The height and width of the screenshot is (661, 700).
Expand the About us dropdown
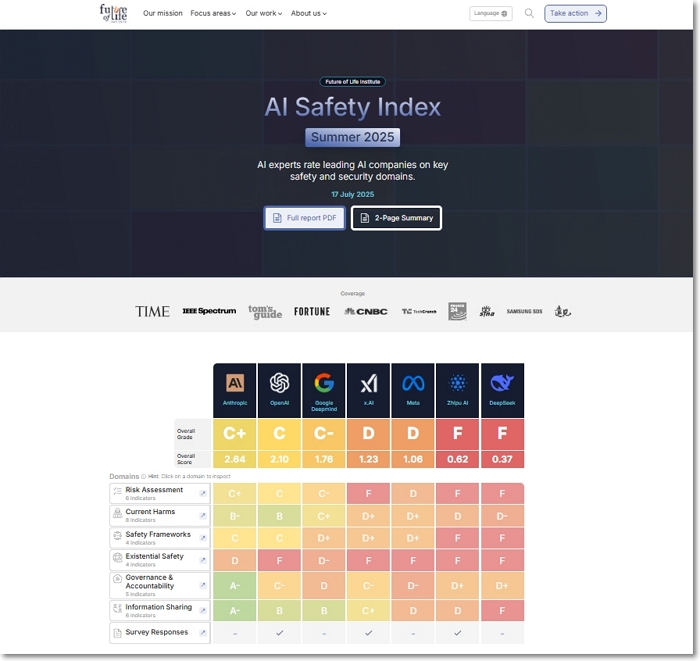coord(308,13)
